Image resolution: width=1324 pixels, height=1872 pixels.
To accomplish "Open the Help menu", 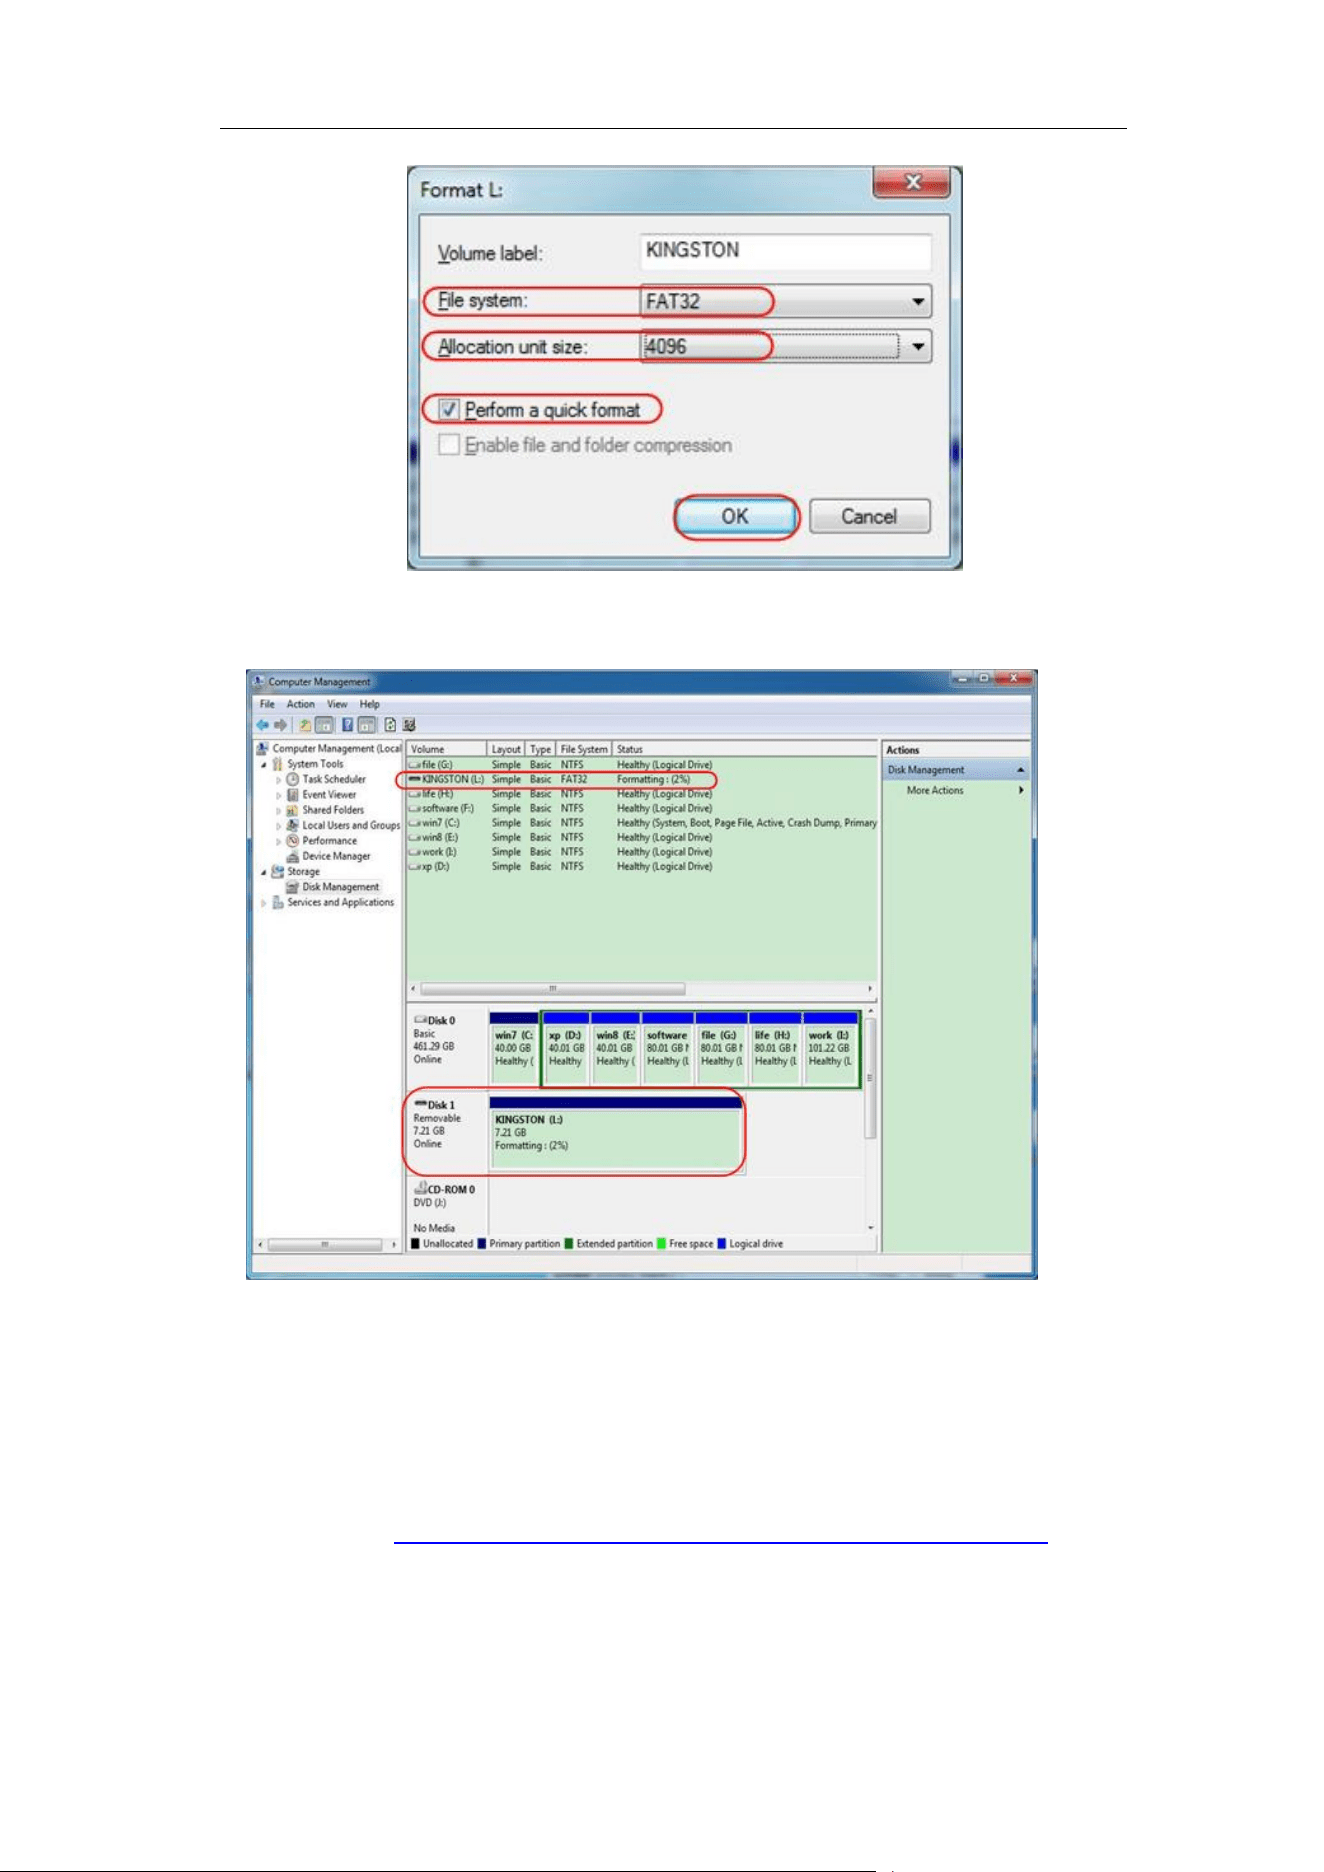I will point(370,704).
